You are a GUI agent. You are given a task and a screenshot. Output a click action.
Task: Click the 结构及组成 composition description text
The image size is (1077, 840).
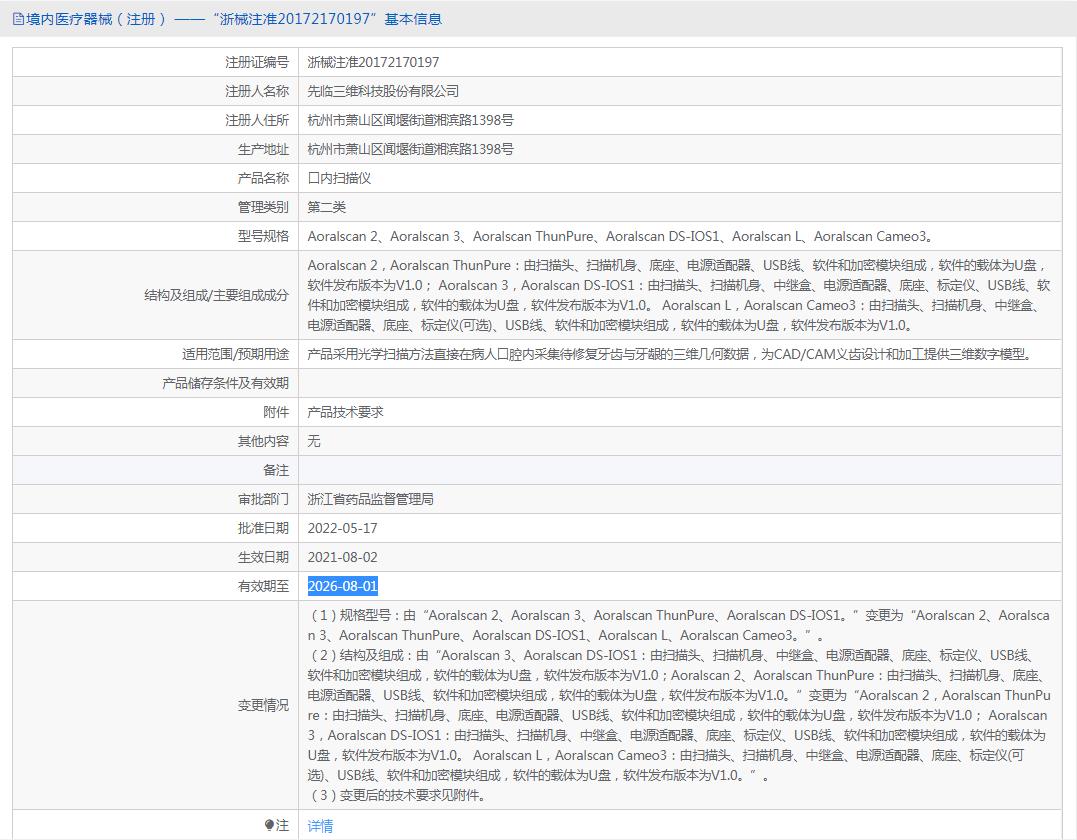(679, 295)
